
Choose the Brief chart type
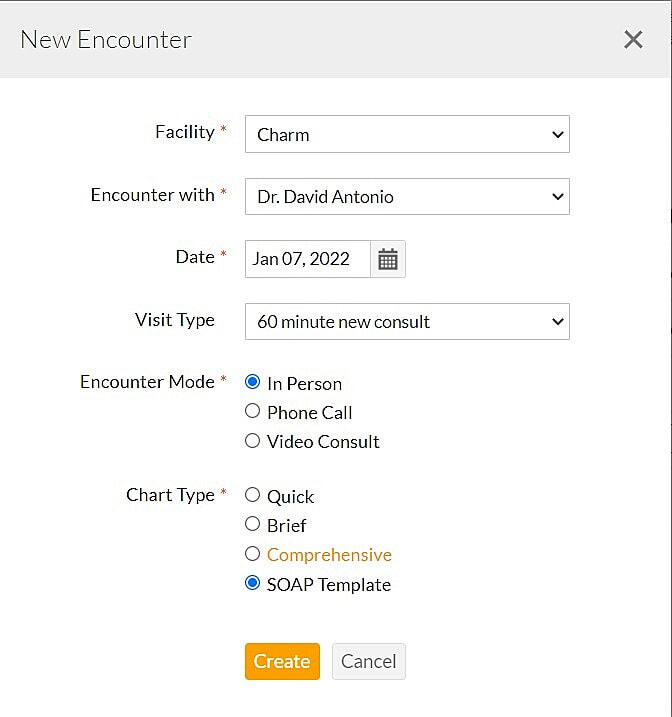point(253,524)
